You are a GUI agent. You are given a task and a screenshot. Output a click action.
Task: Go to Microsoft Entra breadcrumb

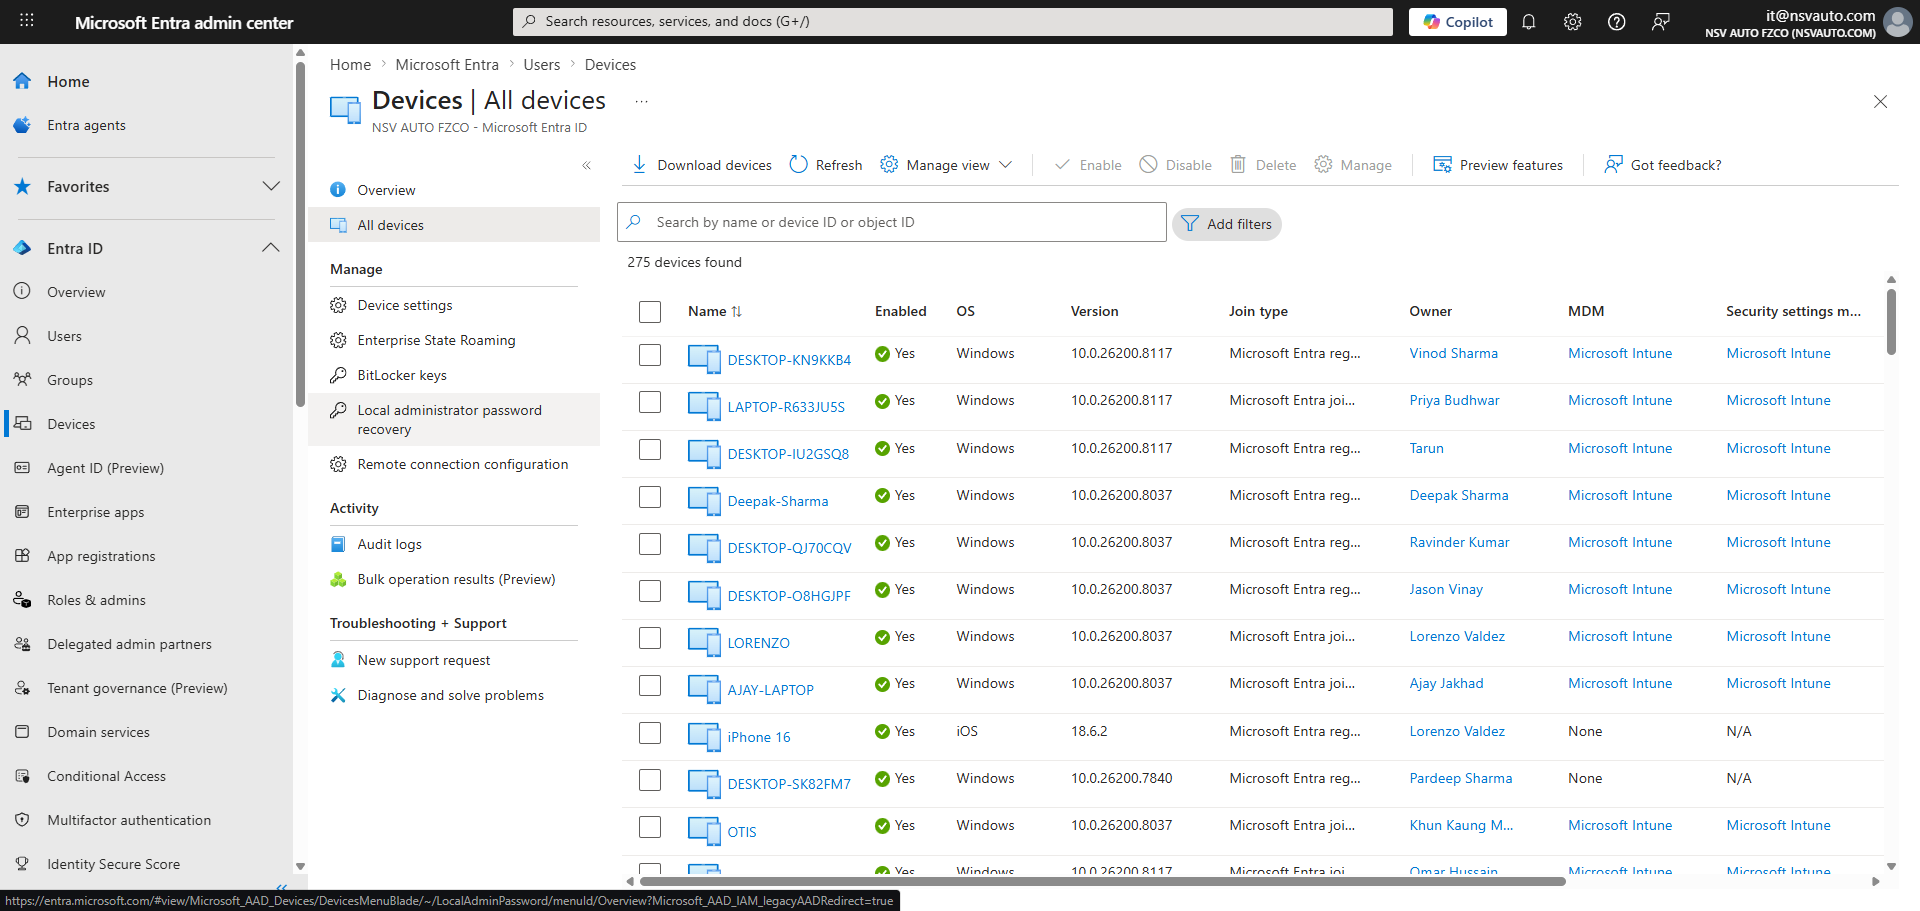click(x=447, y=65)
